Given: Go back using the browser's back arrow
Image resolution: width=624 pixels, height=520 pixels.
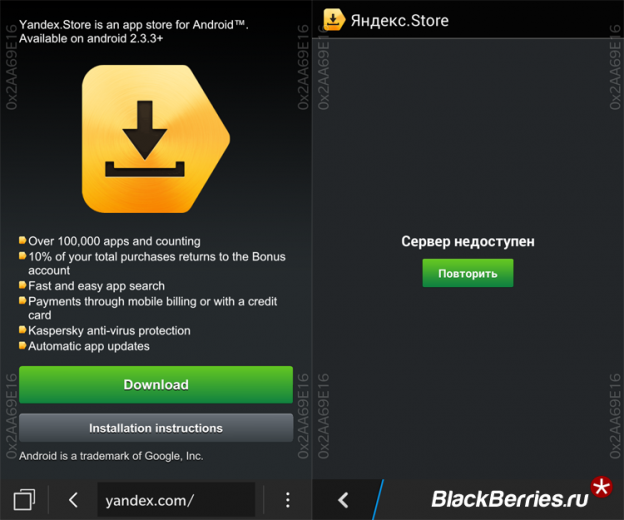Looking at the screenshot, I should pyautogui.click(x=73, y=499).
